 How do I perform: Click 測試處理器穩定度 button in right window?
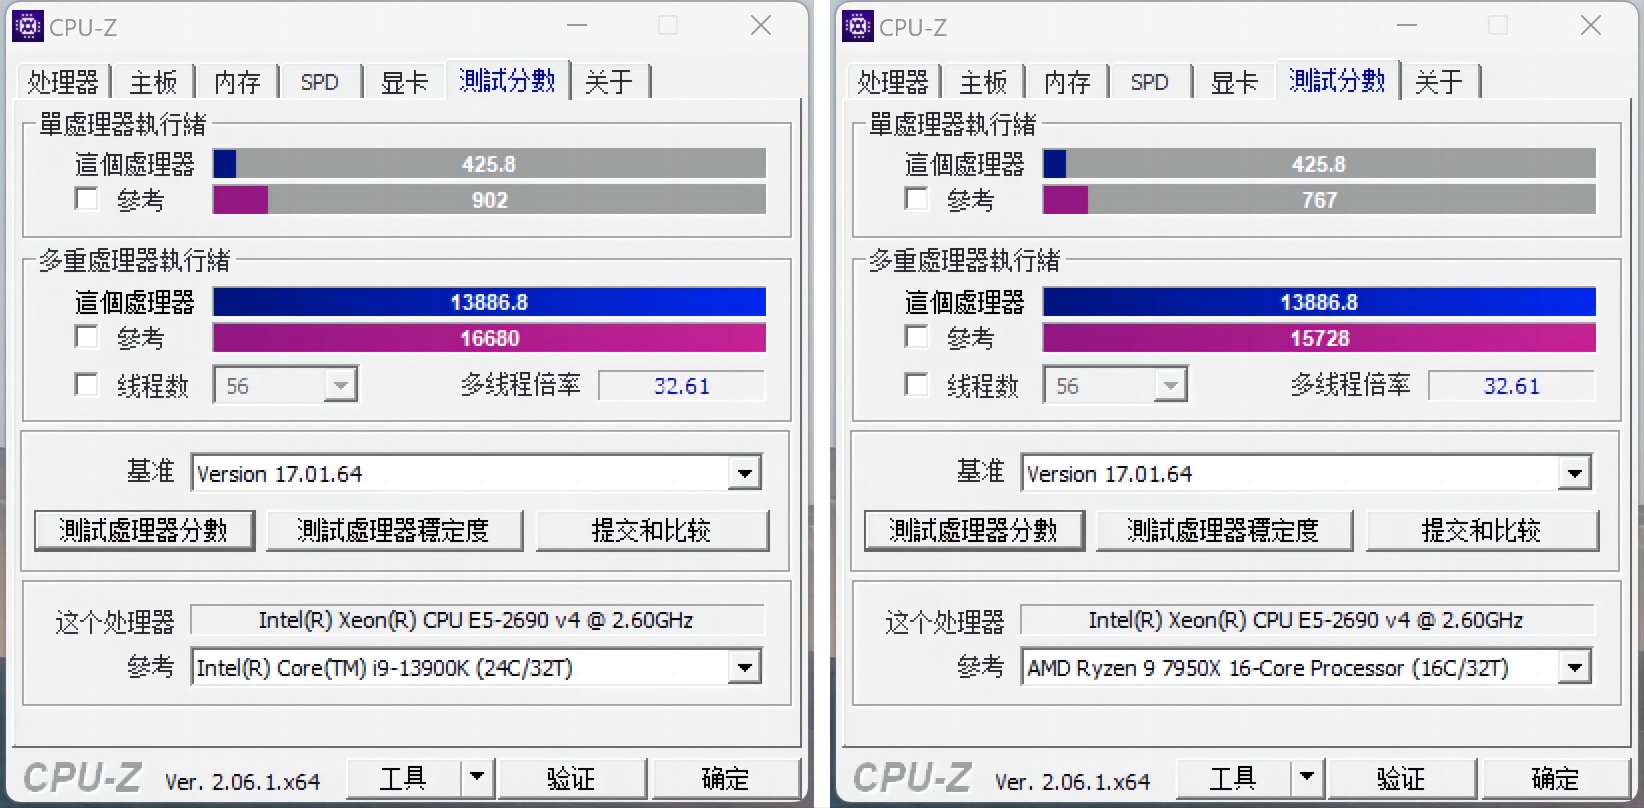coord(1224,530)
